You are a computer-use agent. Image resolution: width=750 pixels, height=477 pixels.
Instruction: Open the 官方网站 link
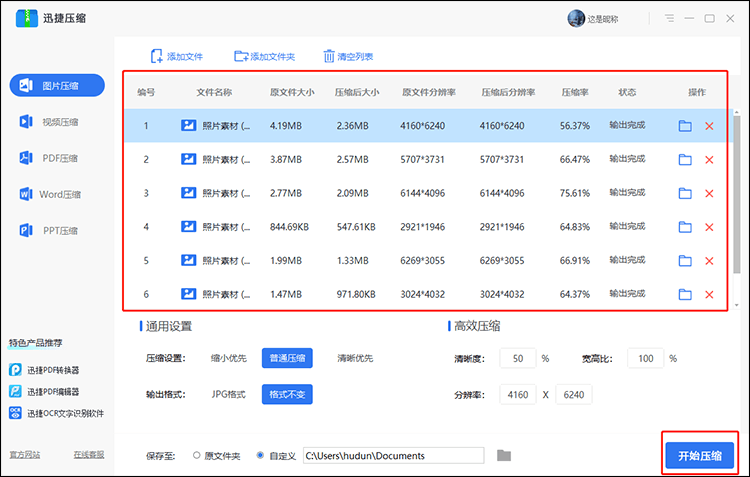(x=27, y=455)
